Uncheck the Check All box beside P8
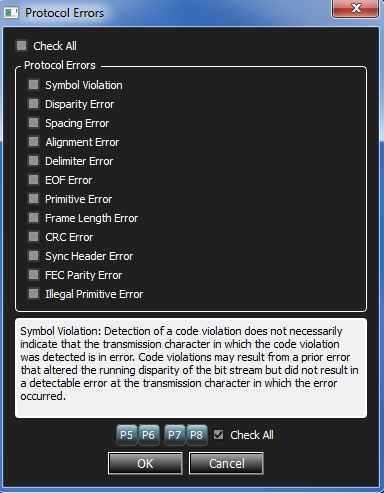The width and height of the screenshot is (384, 493). (x=219, y=435)
